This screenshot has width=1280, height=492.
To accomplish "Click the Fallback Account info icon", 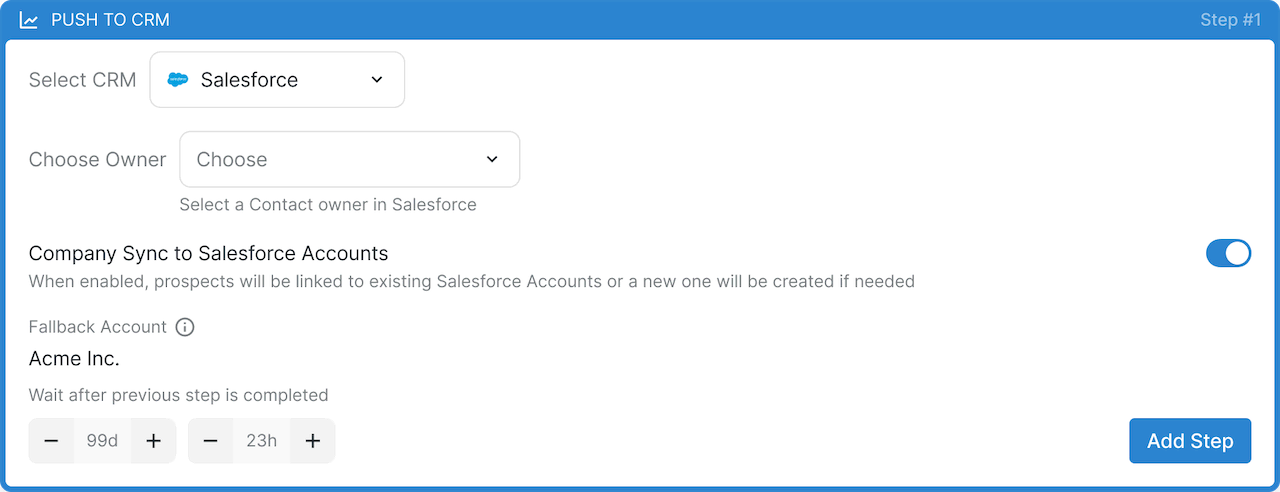I will (184, 327).
